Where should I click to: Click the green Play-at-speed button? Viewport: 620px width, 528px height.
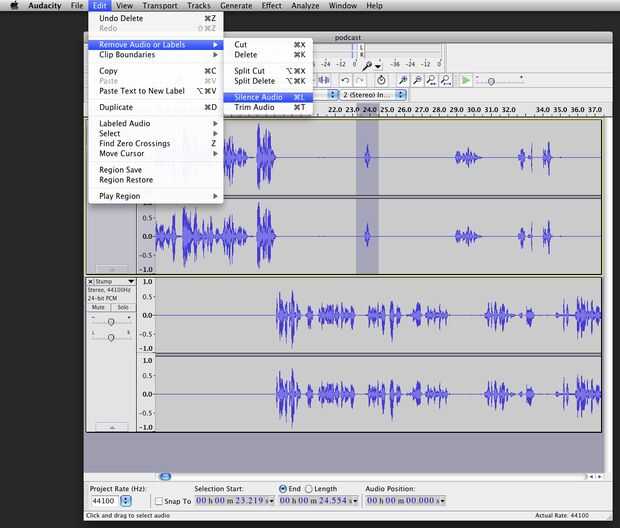tap(466, 80)
